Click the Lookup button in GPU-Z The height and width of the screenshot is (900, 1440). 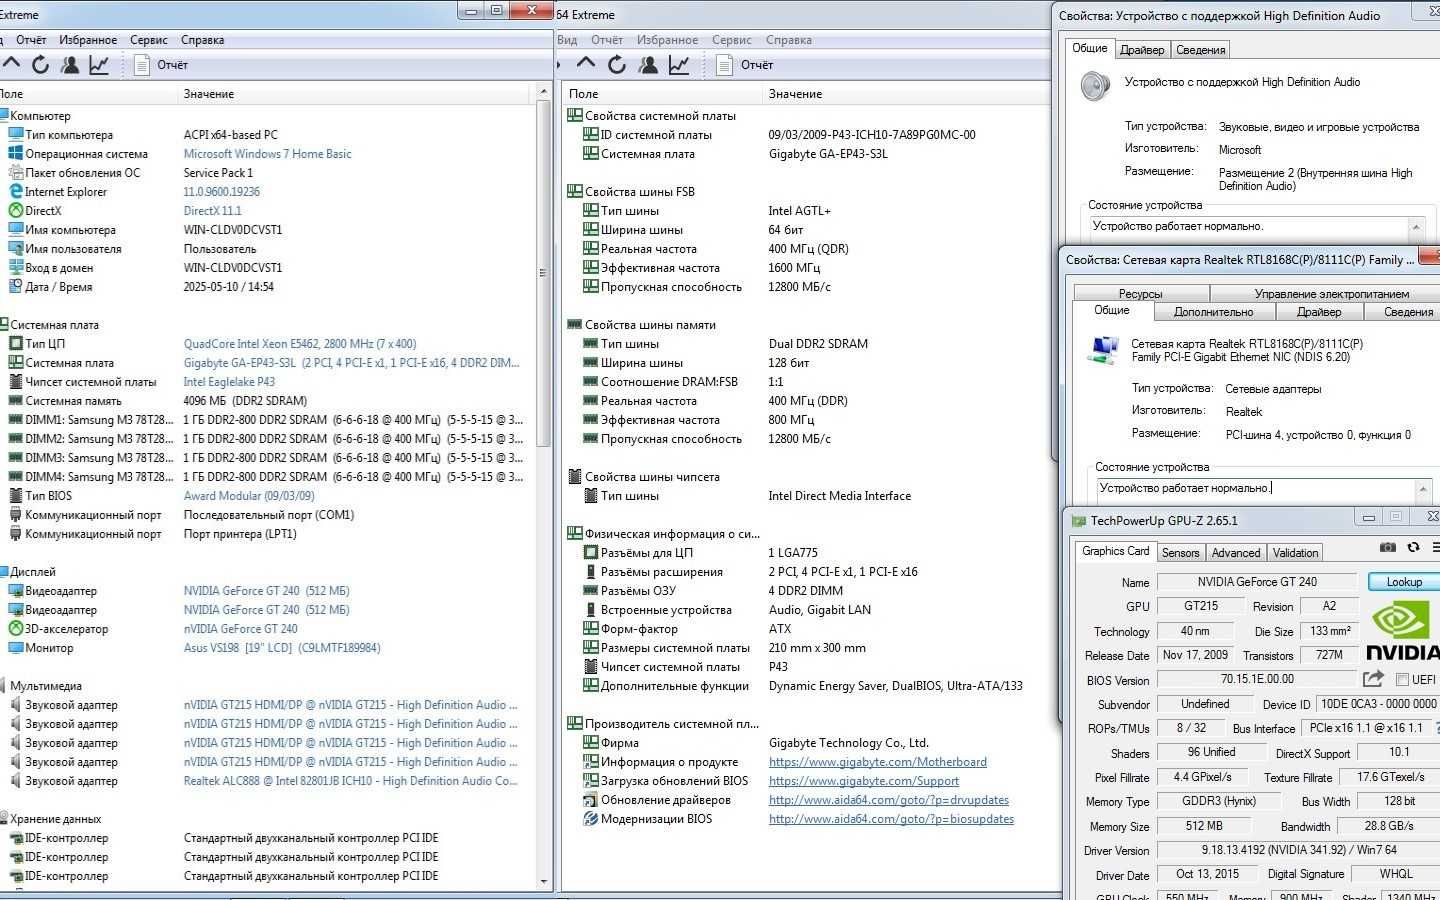tap(1403, 582)
